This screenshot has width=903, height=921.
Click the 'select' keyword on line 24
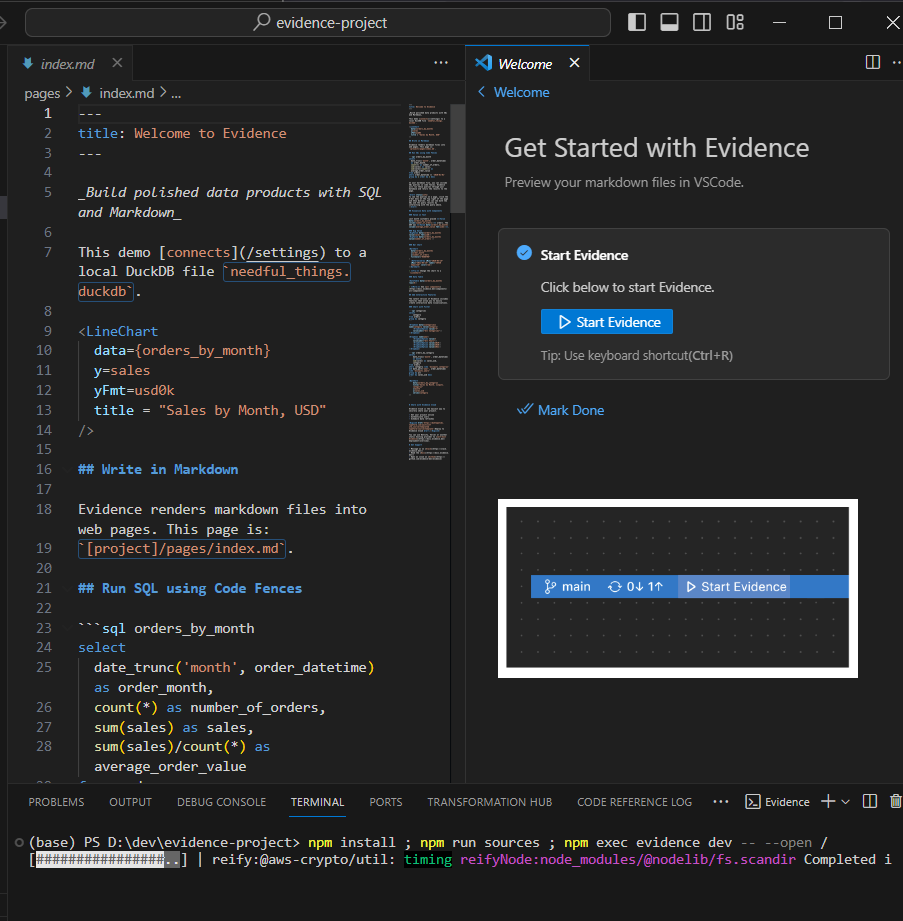point(102,647)
